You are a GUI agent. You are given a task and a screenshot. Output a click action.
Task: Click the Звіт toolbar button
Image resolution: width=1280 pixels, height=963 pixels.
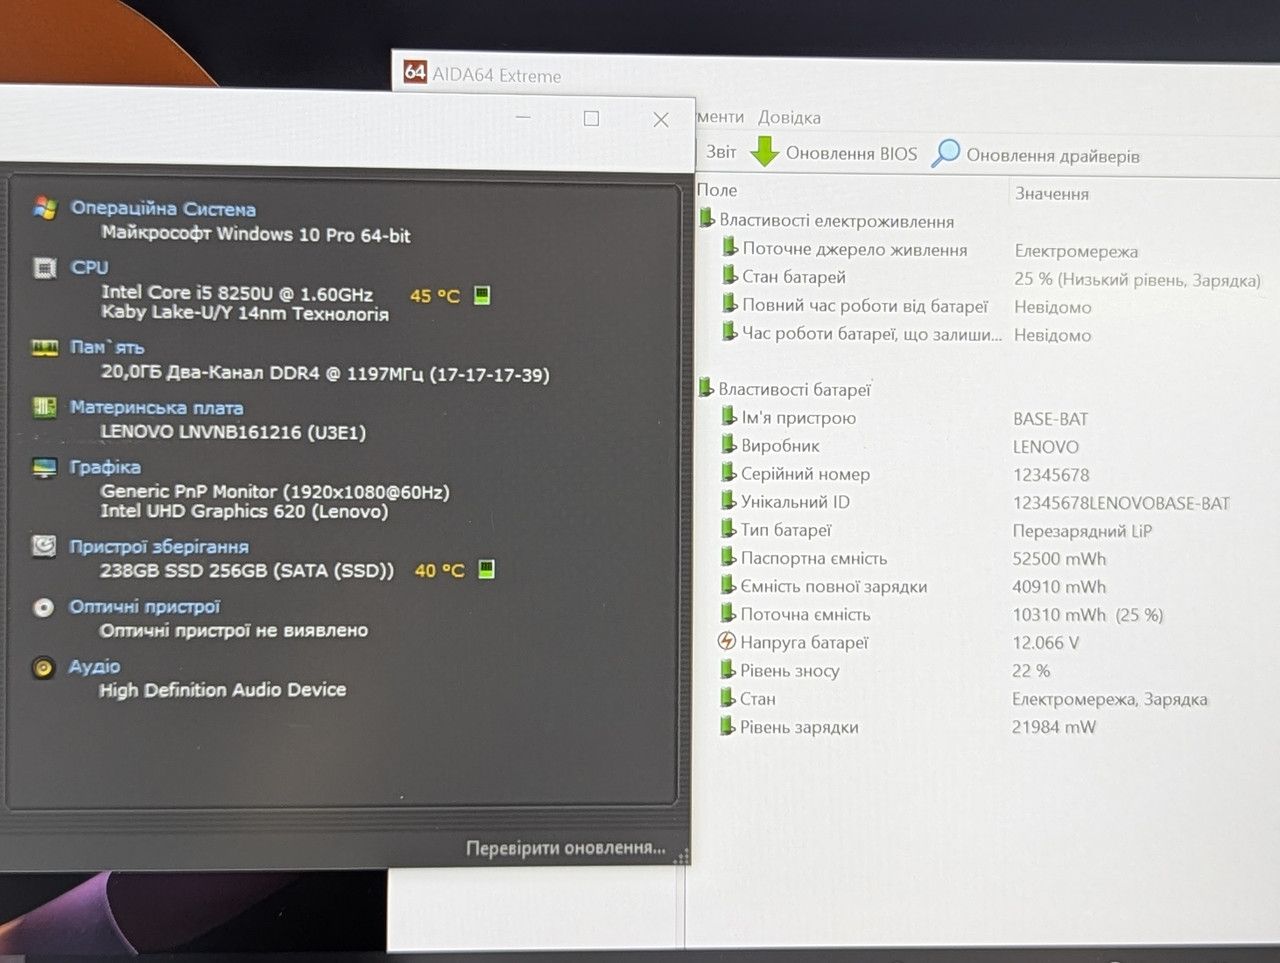pos(721,152)
